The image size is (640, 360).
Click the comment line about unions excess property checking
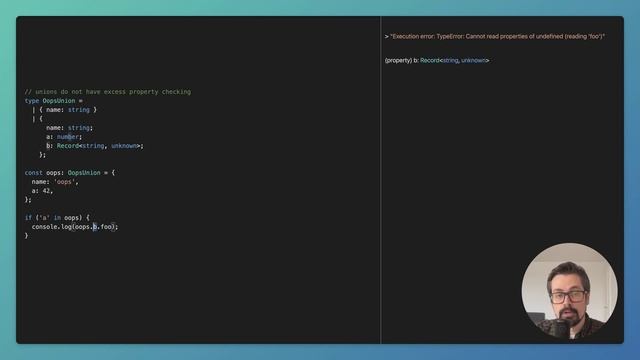108,92
